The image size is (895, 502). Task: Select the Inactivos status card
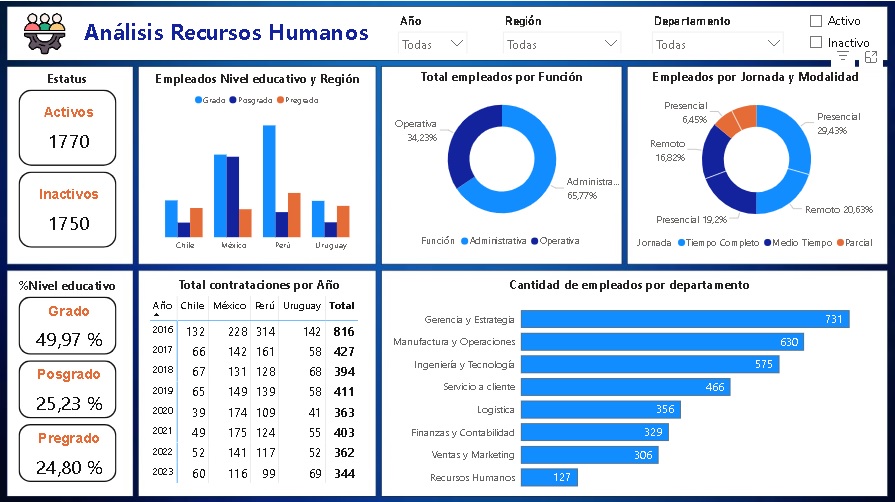[x=69, y=210]
